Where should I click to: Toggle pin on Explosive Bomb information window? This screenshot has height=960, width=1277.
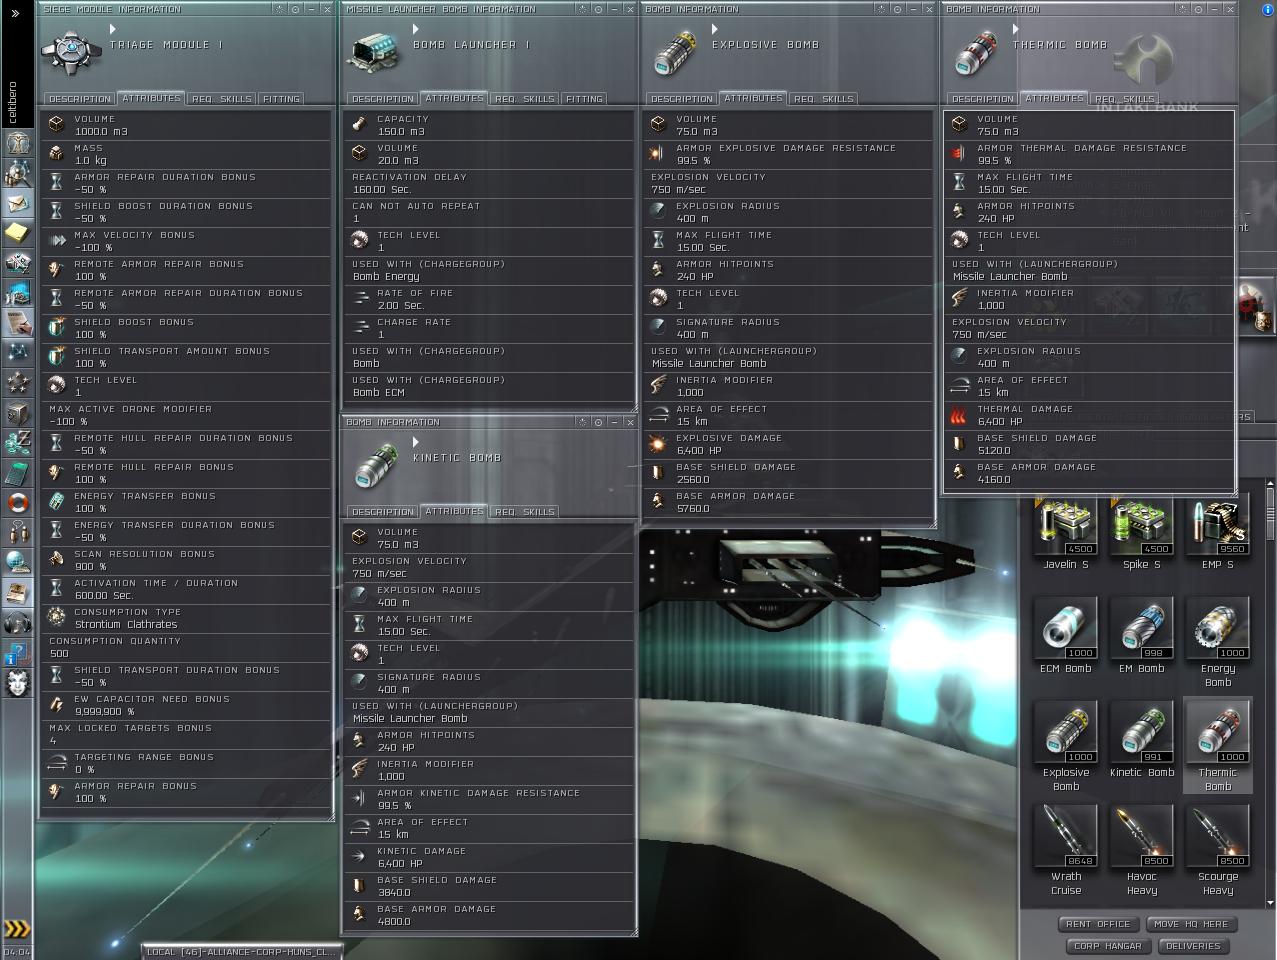click(898, 9)
